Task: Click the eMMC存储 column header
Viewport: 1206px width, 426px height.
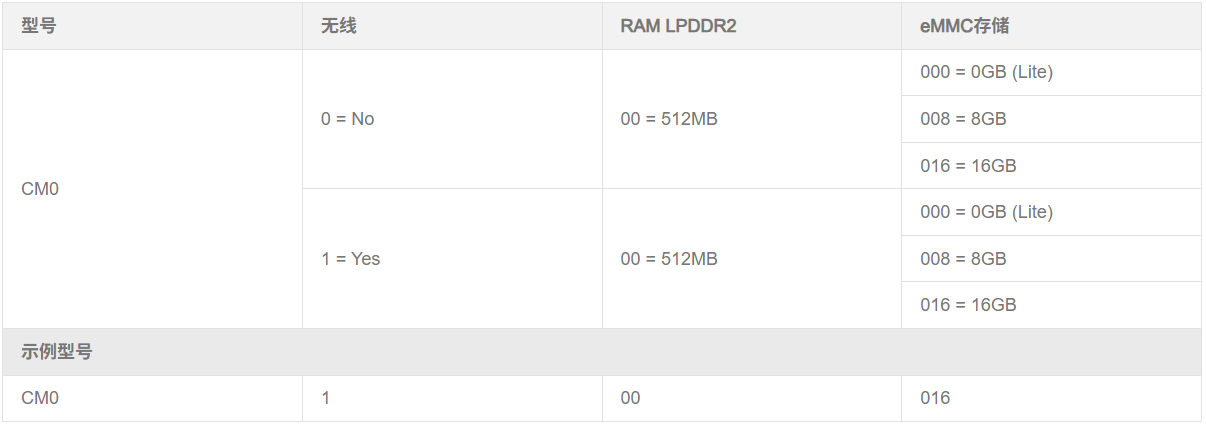Action: tap(964, 27)
